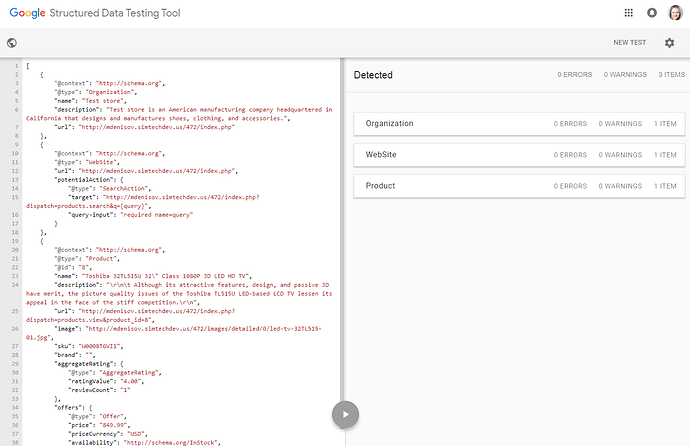
Task: Click the "aggregateRating" code line
Action: click(89, 364)
